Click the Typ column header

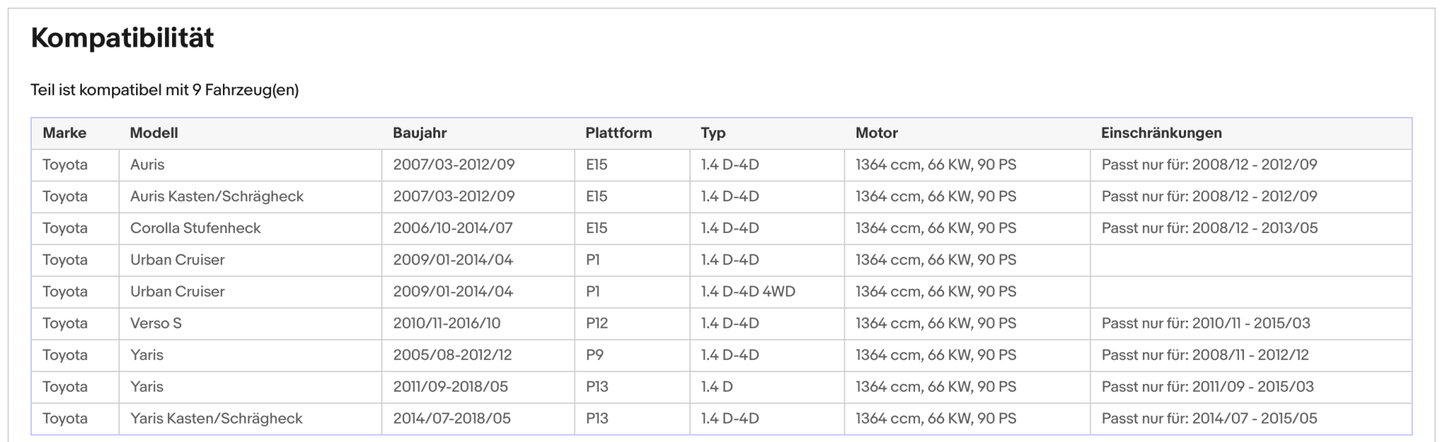tap(713, 133)
